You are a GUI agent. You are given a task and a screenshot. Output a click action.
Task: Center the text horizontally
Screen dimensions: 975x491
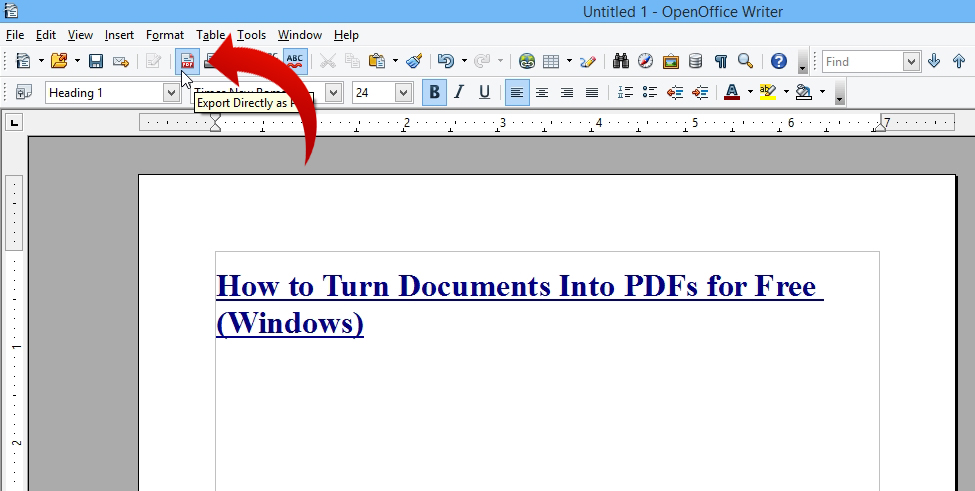(x=542, y=93)
